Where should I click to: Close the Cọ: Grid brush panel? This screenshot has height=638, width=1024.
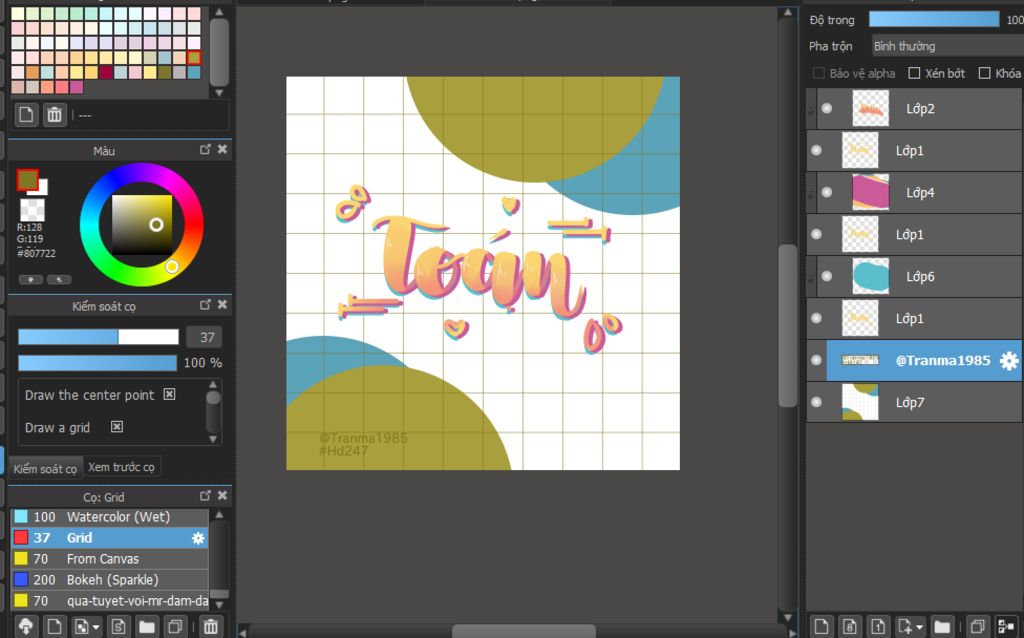pyautogui.click(x=222, y=496)
